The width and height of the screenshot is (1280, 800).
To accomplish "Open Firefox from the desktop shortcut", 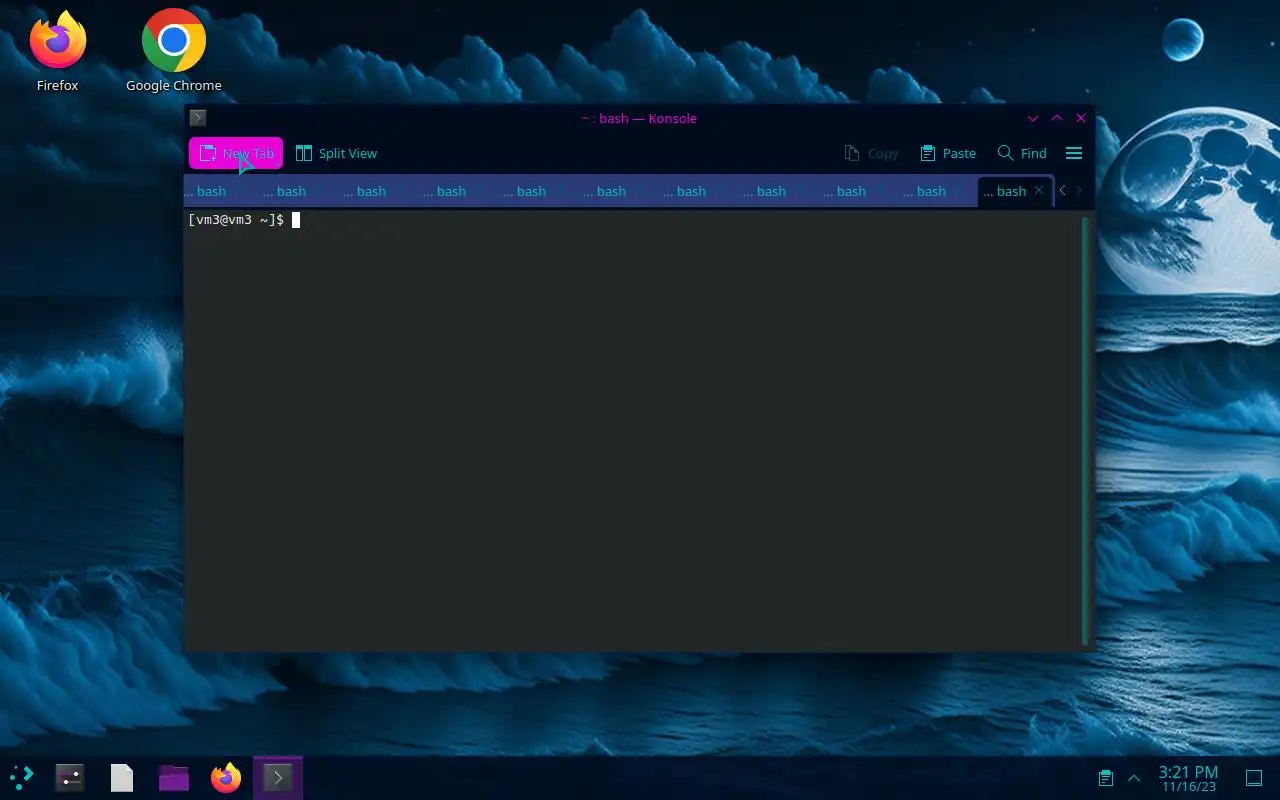I will tap(57, 52).
